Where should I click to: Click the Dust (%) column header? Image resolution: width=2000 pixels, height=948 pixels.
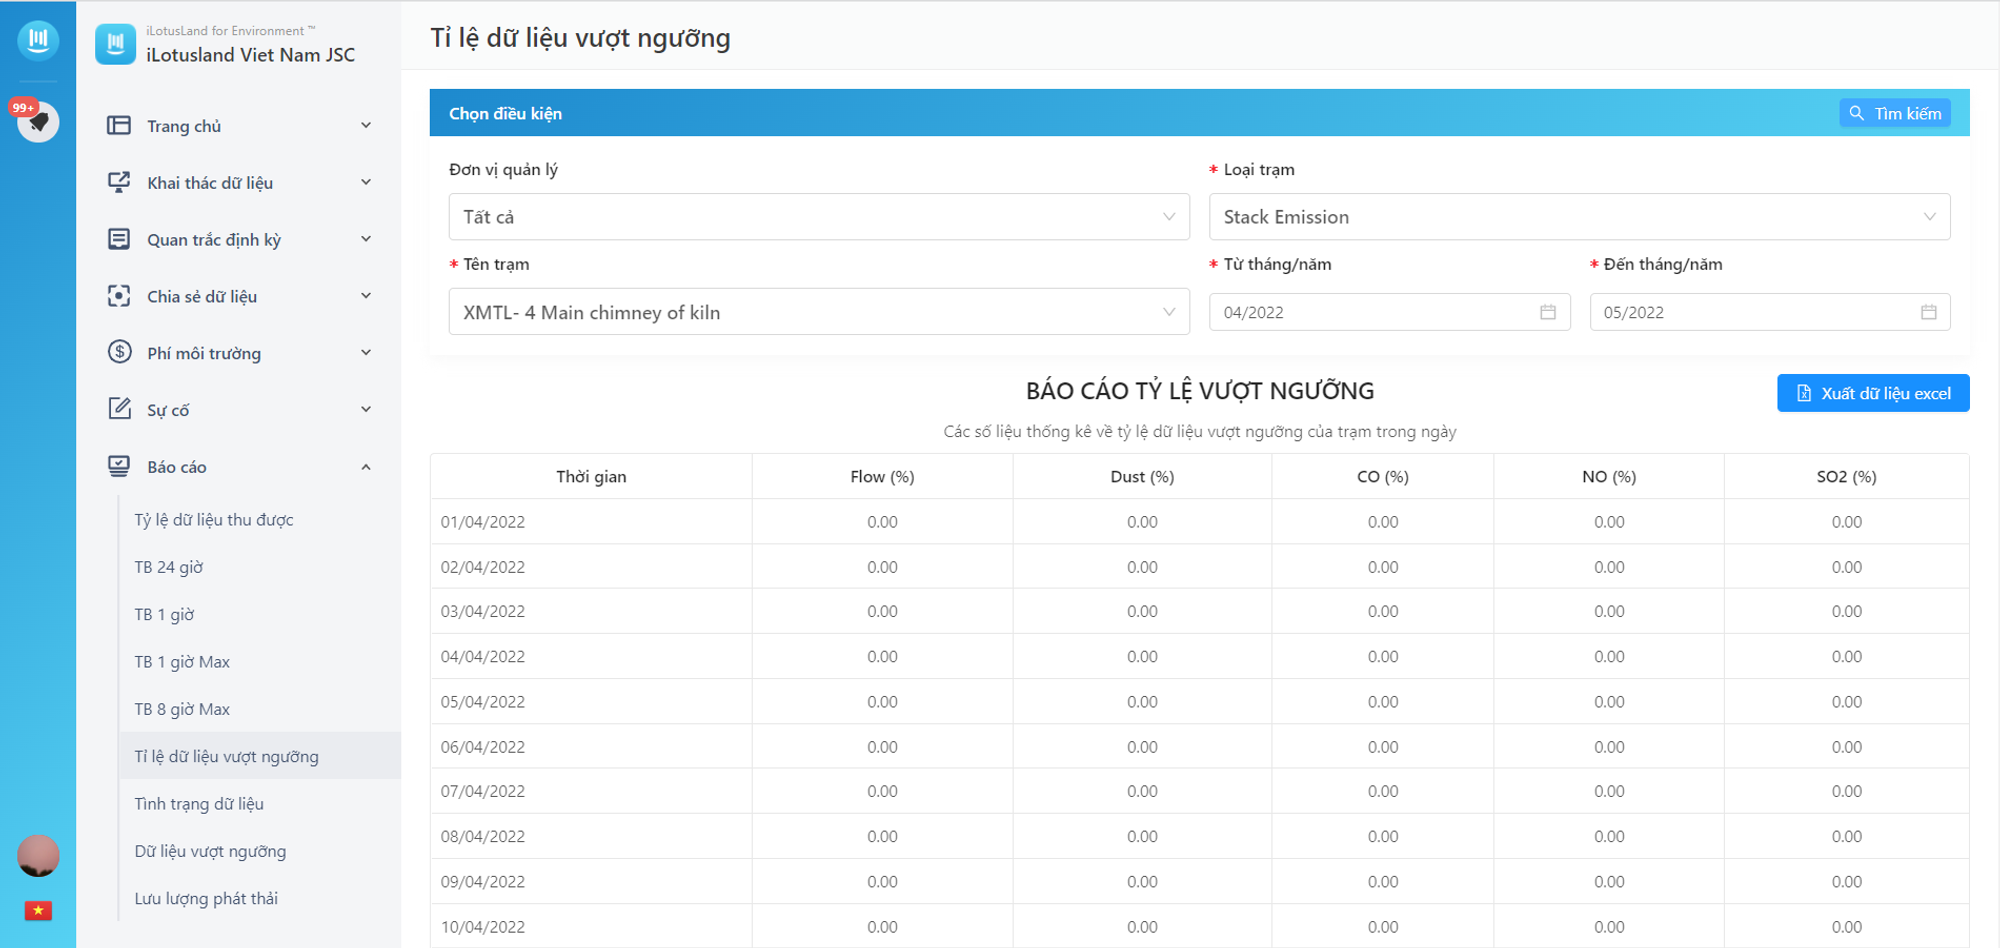coord(1142,477)
